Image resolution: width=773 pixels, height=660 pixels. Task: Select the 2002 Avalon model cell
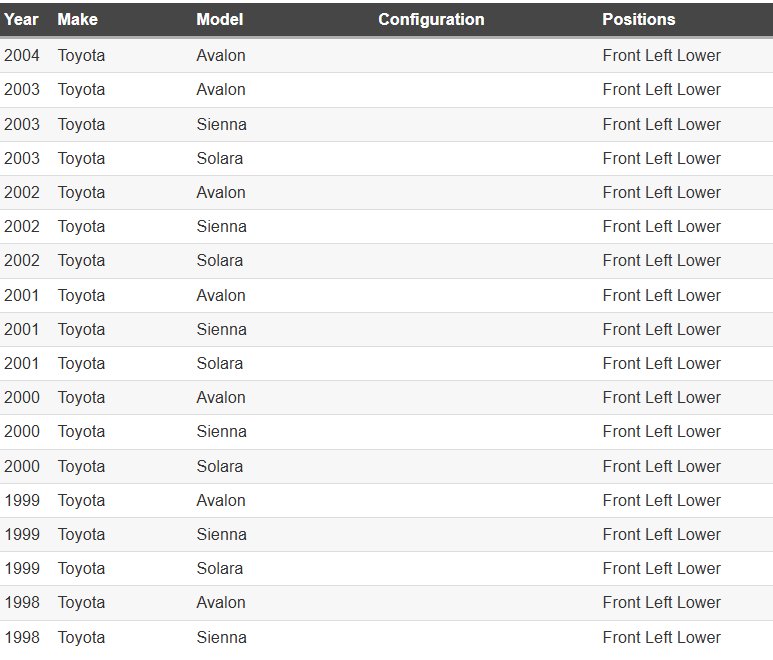pyautogui.click(x=221, y=192)
